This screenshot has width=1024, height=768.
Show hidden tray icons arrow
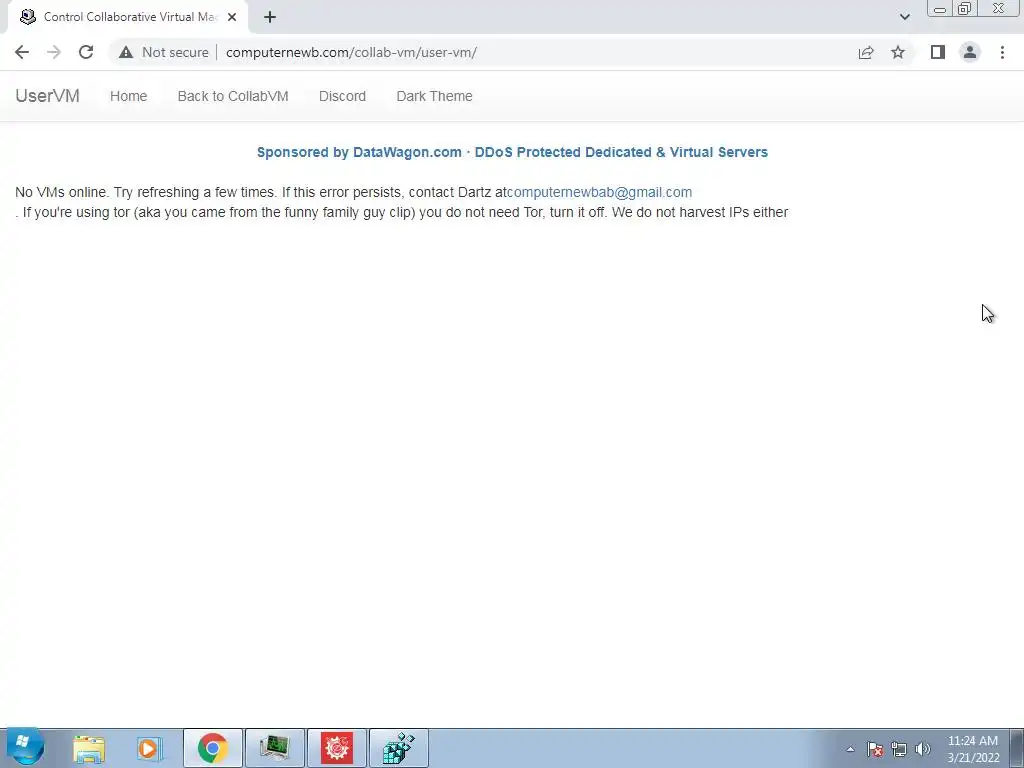850,749
